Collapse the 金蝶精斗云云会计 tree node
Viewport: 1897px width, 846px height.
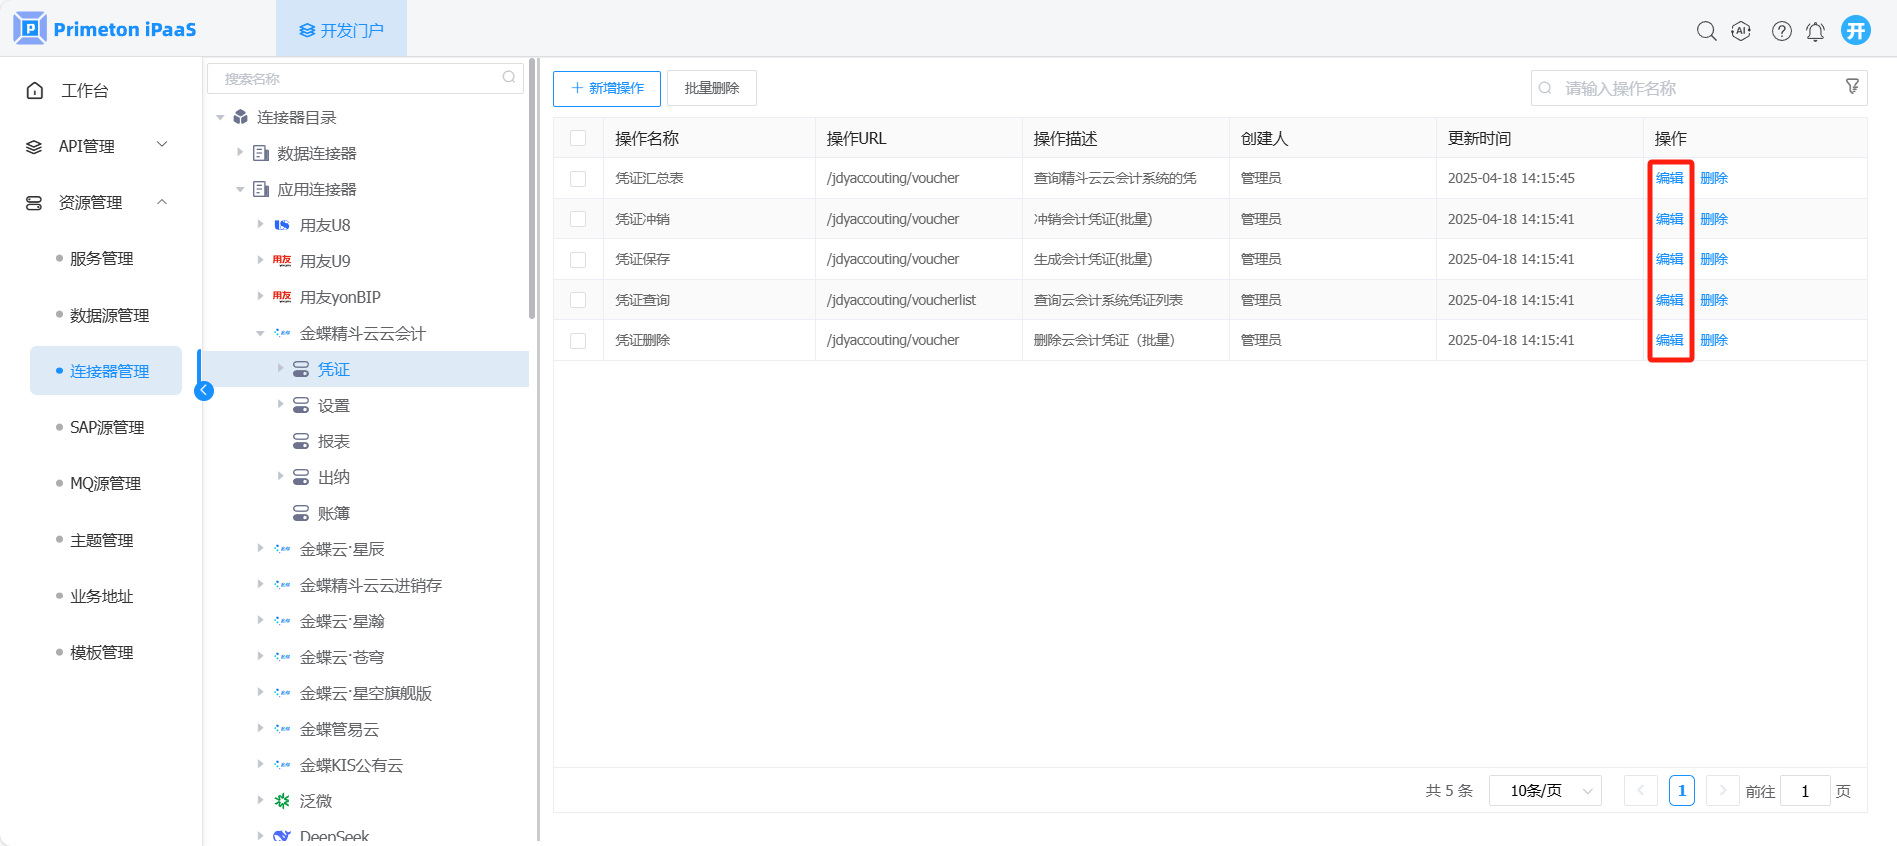point(260,333)
